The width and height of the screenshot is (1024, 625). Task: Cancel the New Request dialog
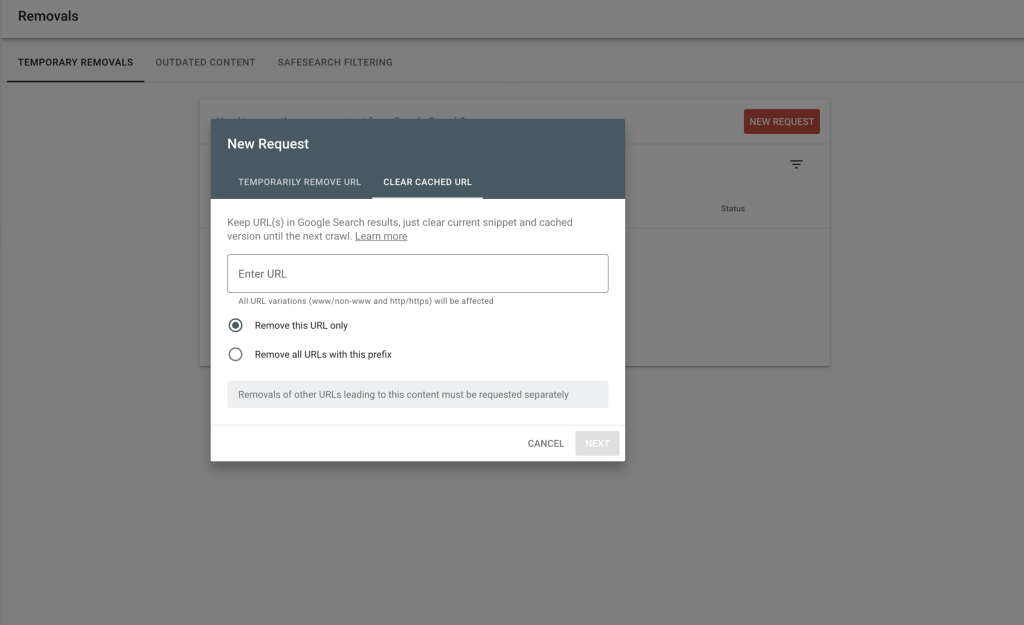click(x=545, y=443)
